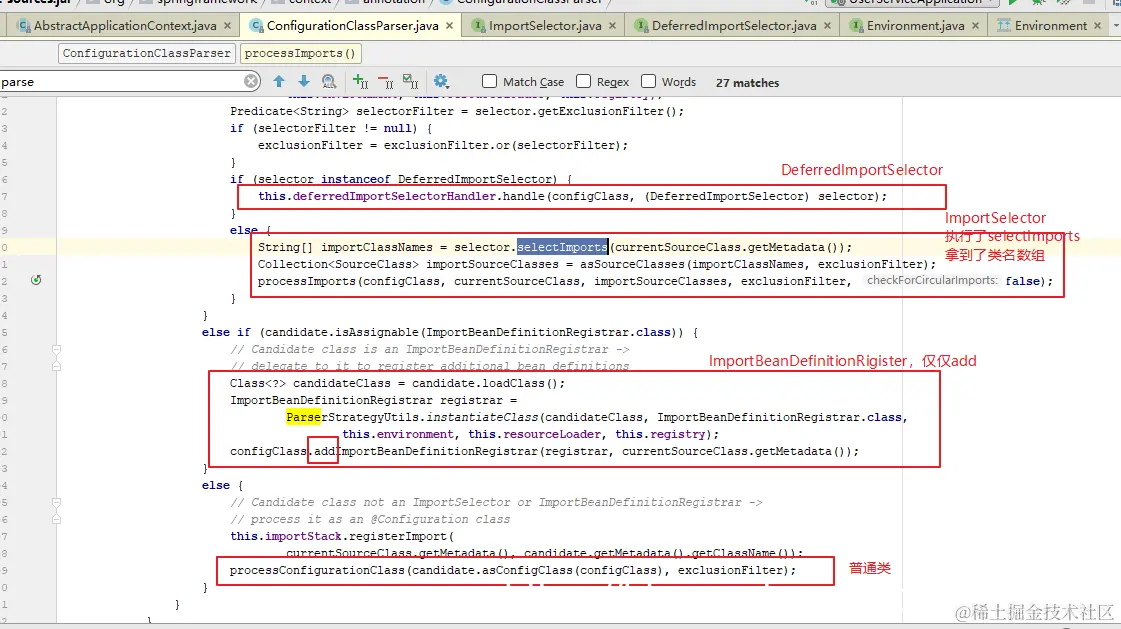Click the this.registry argument
This screenshot has height=629, width=1121.
(x=659, y=435)
